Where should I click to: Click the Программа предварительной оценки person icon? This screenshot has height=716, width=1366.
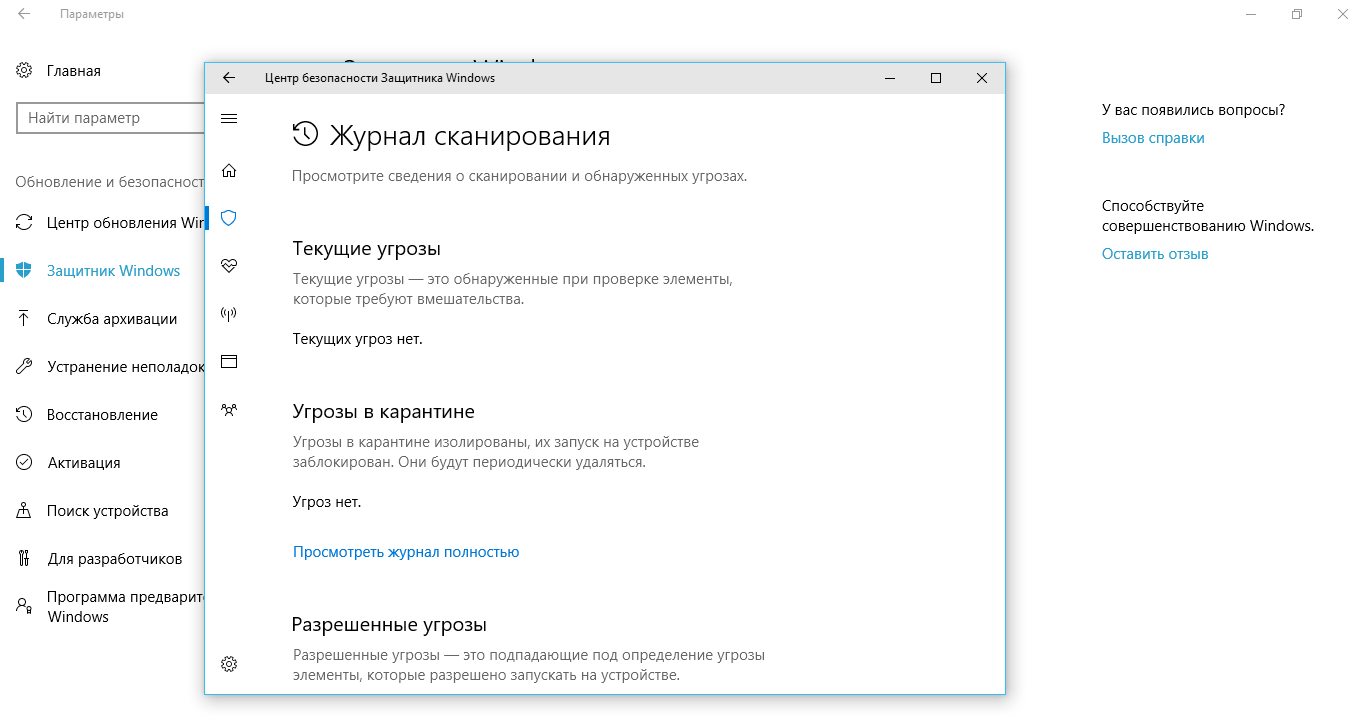(x=24, y=605)
